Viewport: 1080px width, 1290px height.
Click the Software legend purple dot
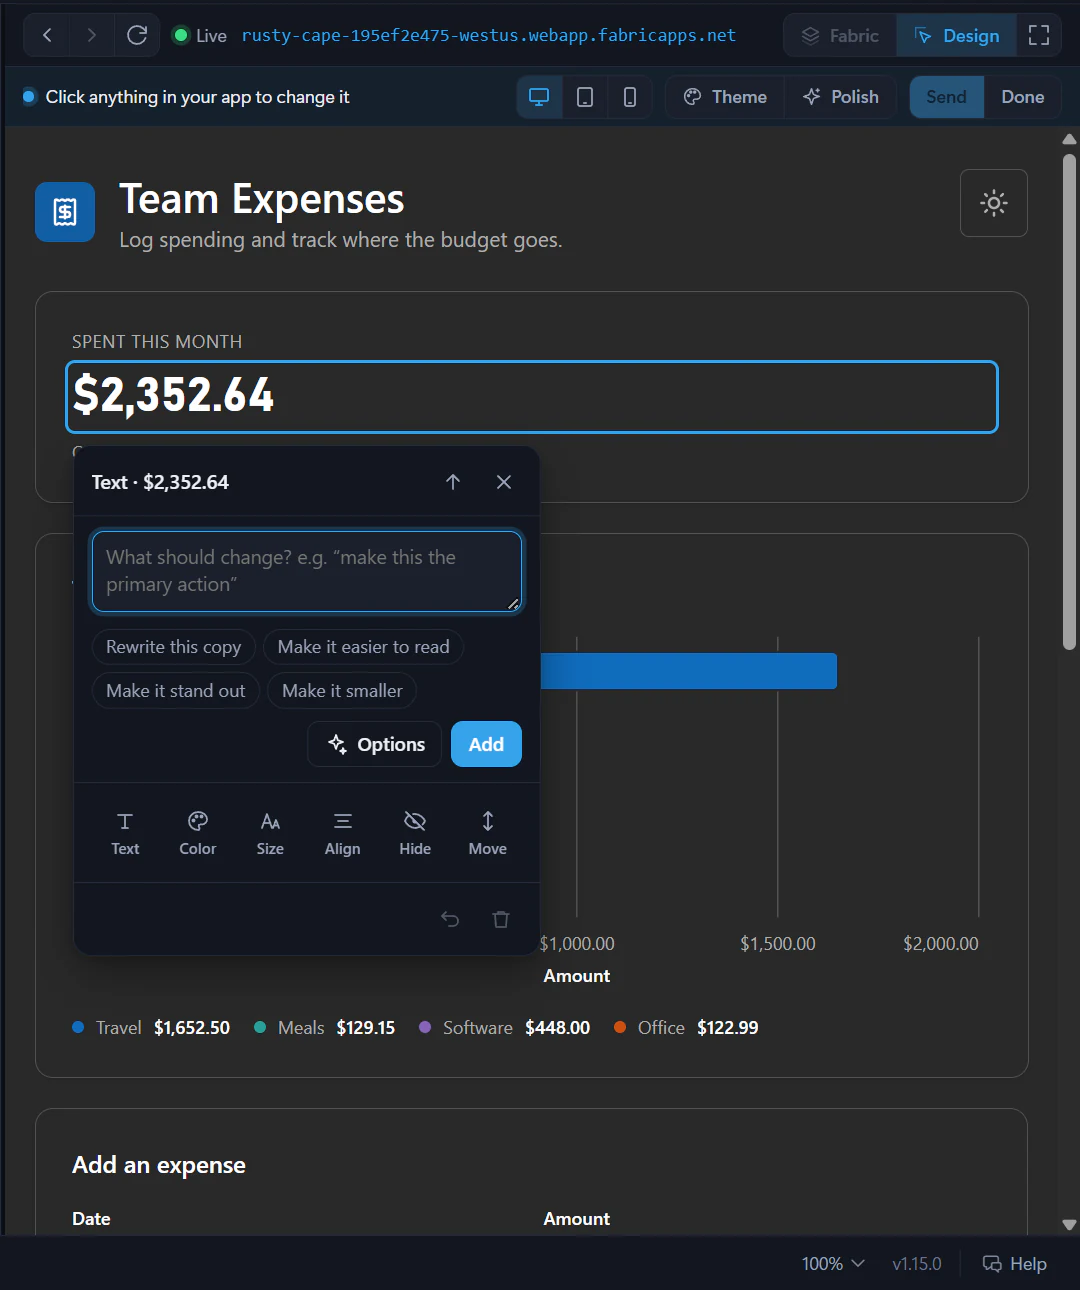tap(425, 1027)
